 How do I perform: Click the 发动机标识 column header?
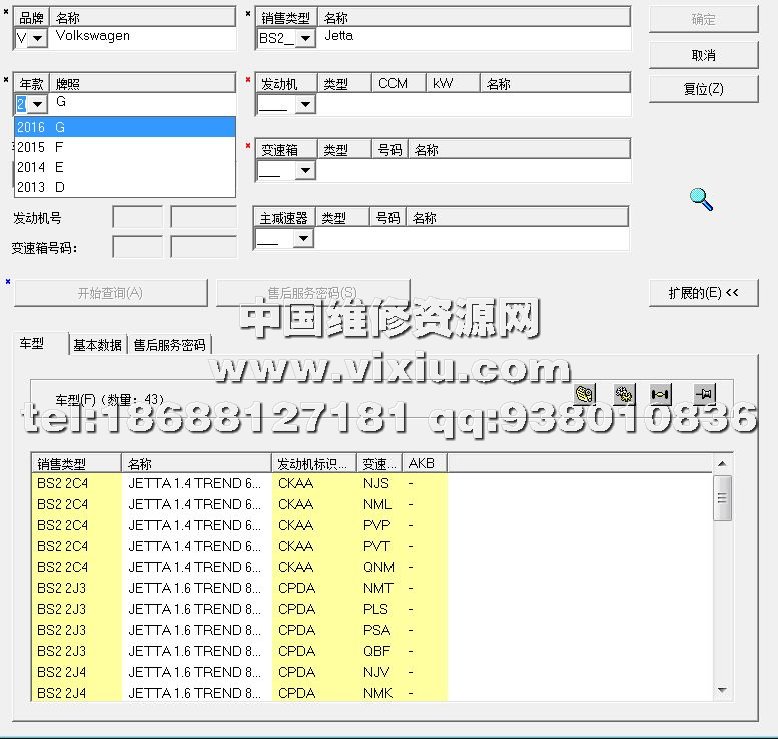314,464
